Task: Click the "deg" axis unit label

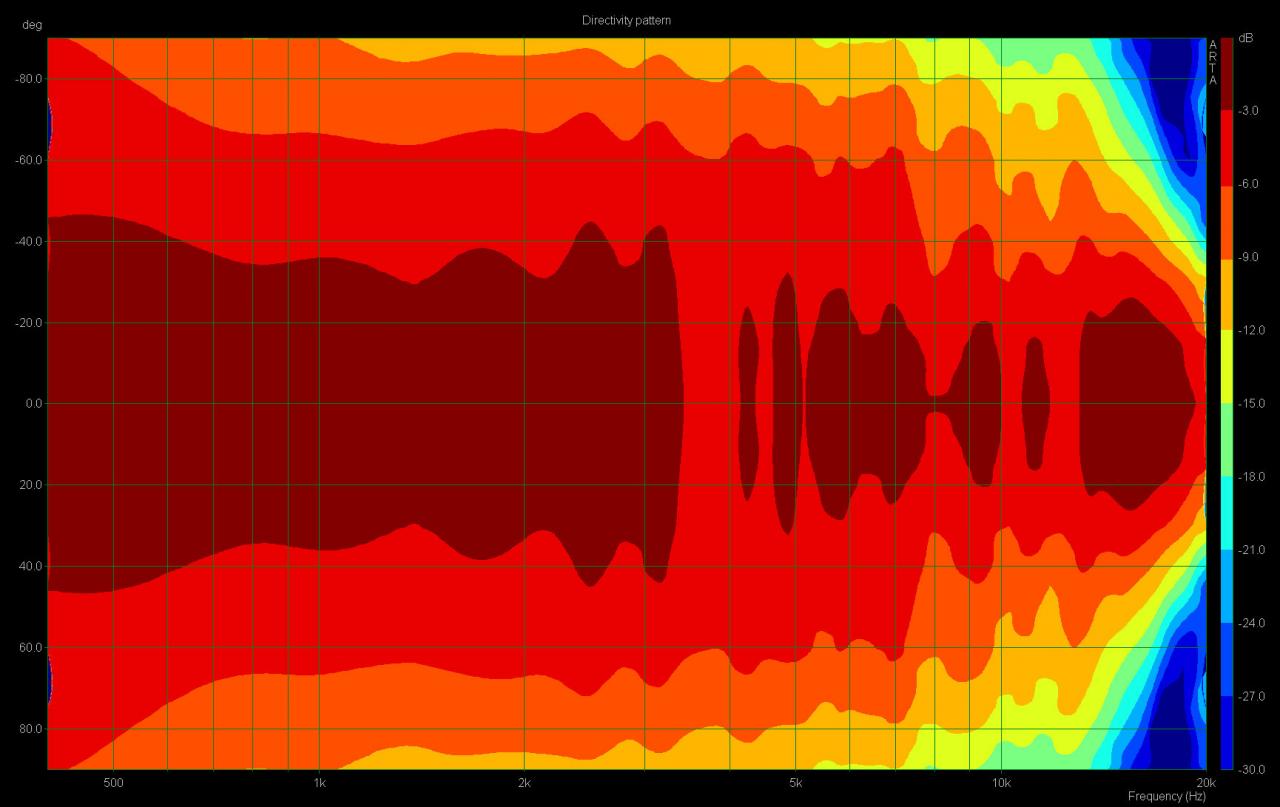Action: coord(31,25)
